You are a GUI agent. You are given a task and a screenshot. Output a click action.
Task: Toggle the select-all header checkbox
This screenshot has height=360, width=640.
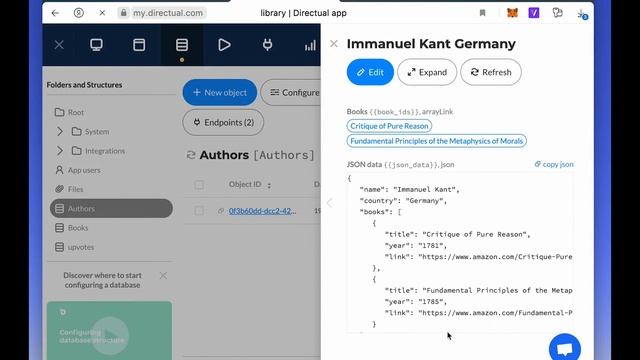[199, 185]
